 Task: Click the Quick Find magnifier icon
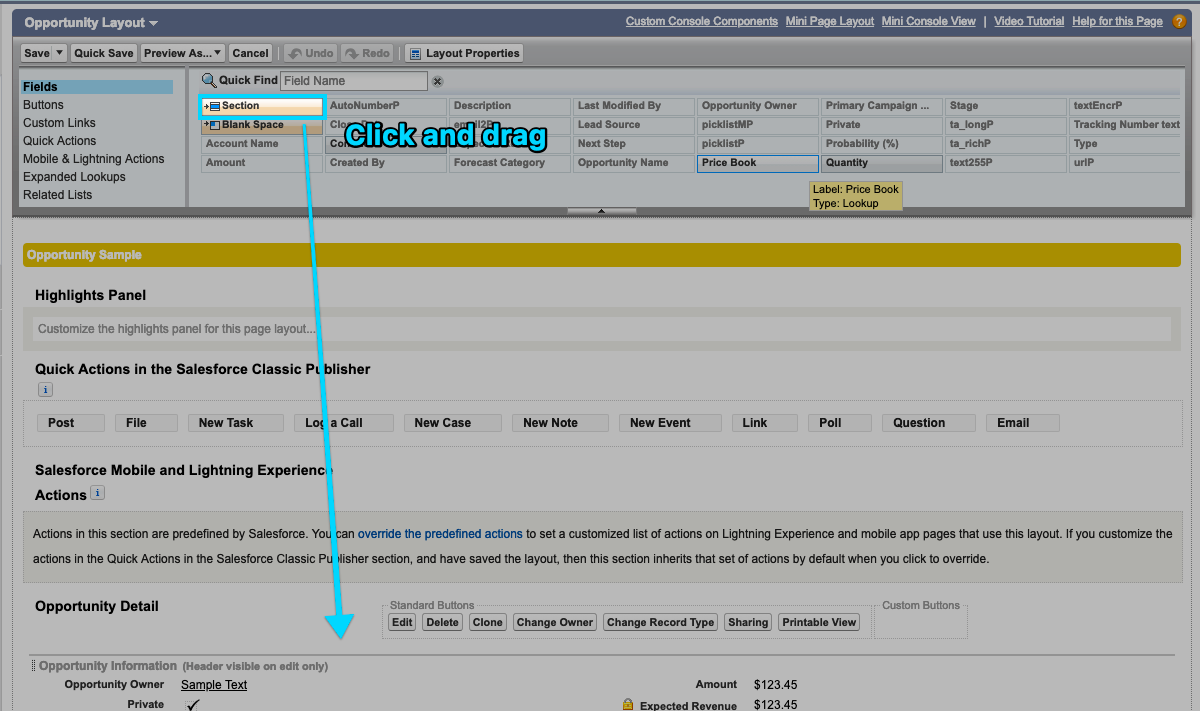(209, 80)
